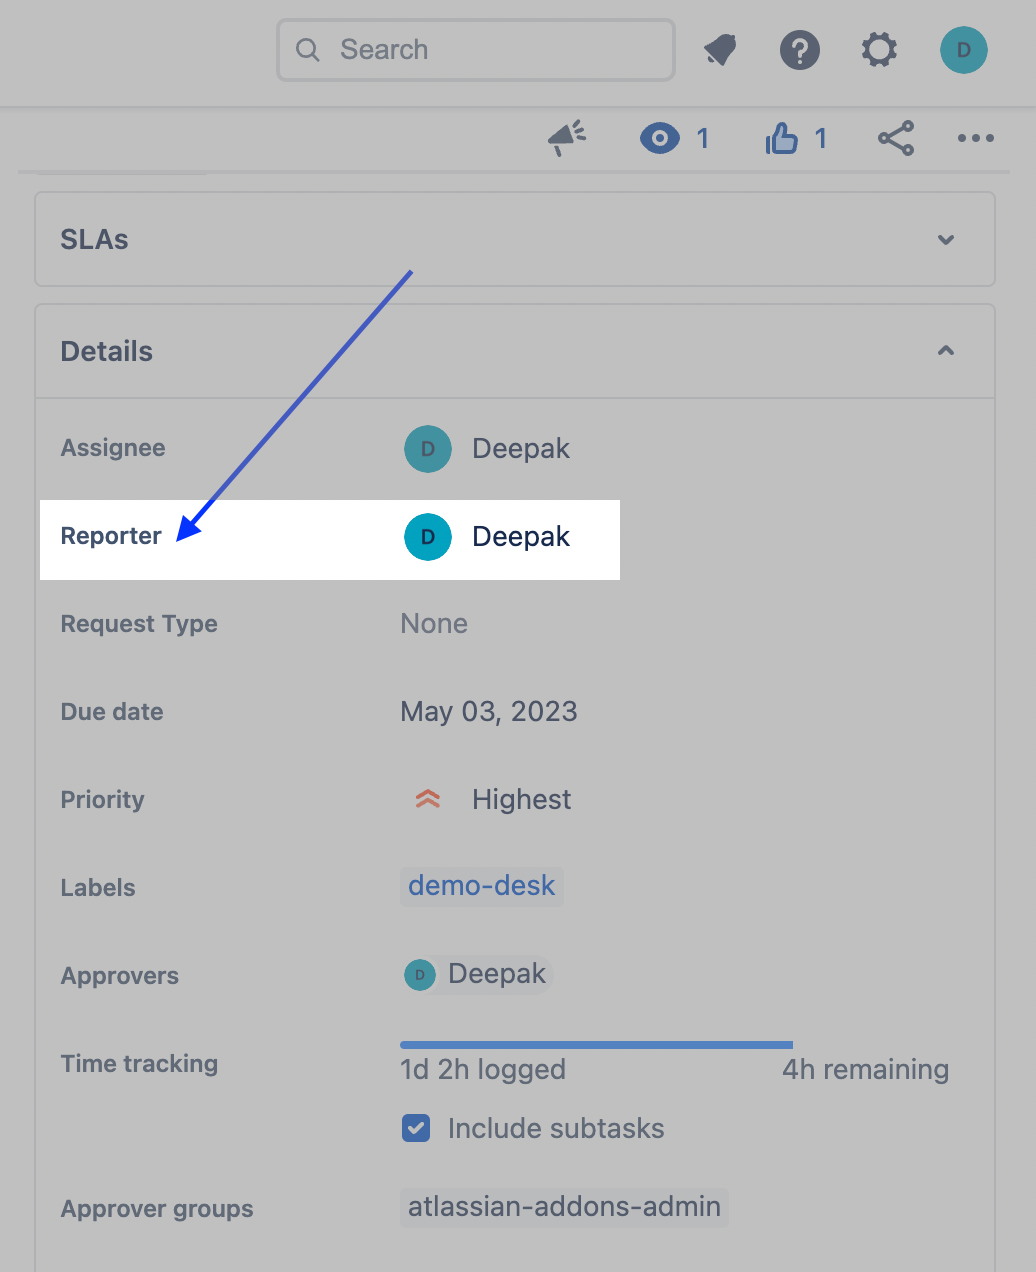The image size is (1036, 1272).
Task: Open the Request Type None field
Action: point(434,624)
